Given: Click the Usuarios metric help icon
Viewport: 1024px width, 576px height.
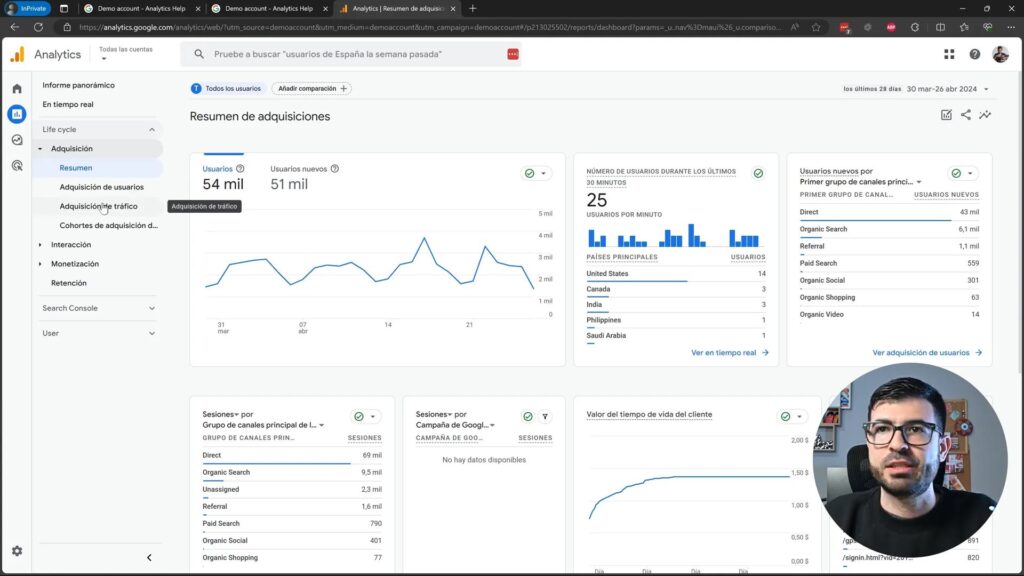Looking at the screenshot, I should (x=240, y=168).
